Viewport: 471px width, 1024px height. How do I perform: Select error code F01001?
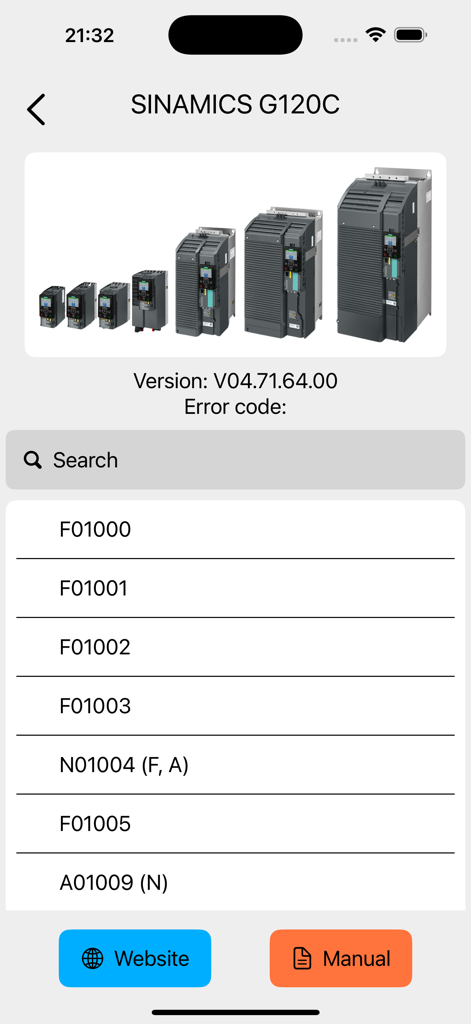click(x=235, y=588)
